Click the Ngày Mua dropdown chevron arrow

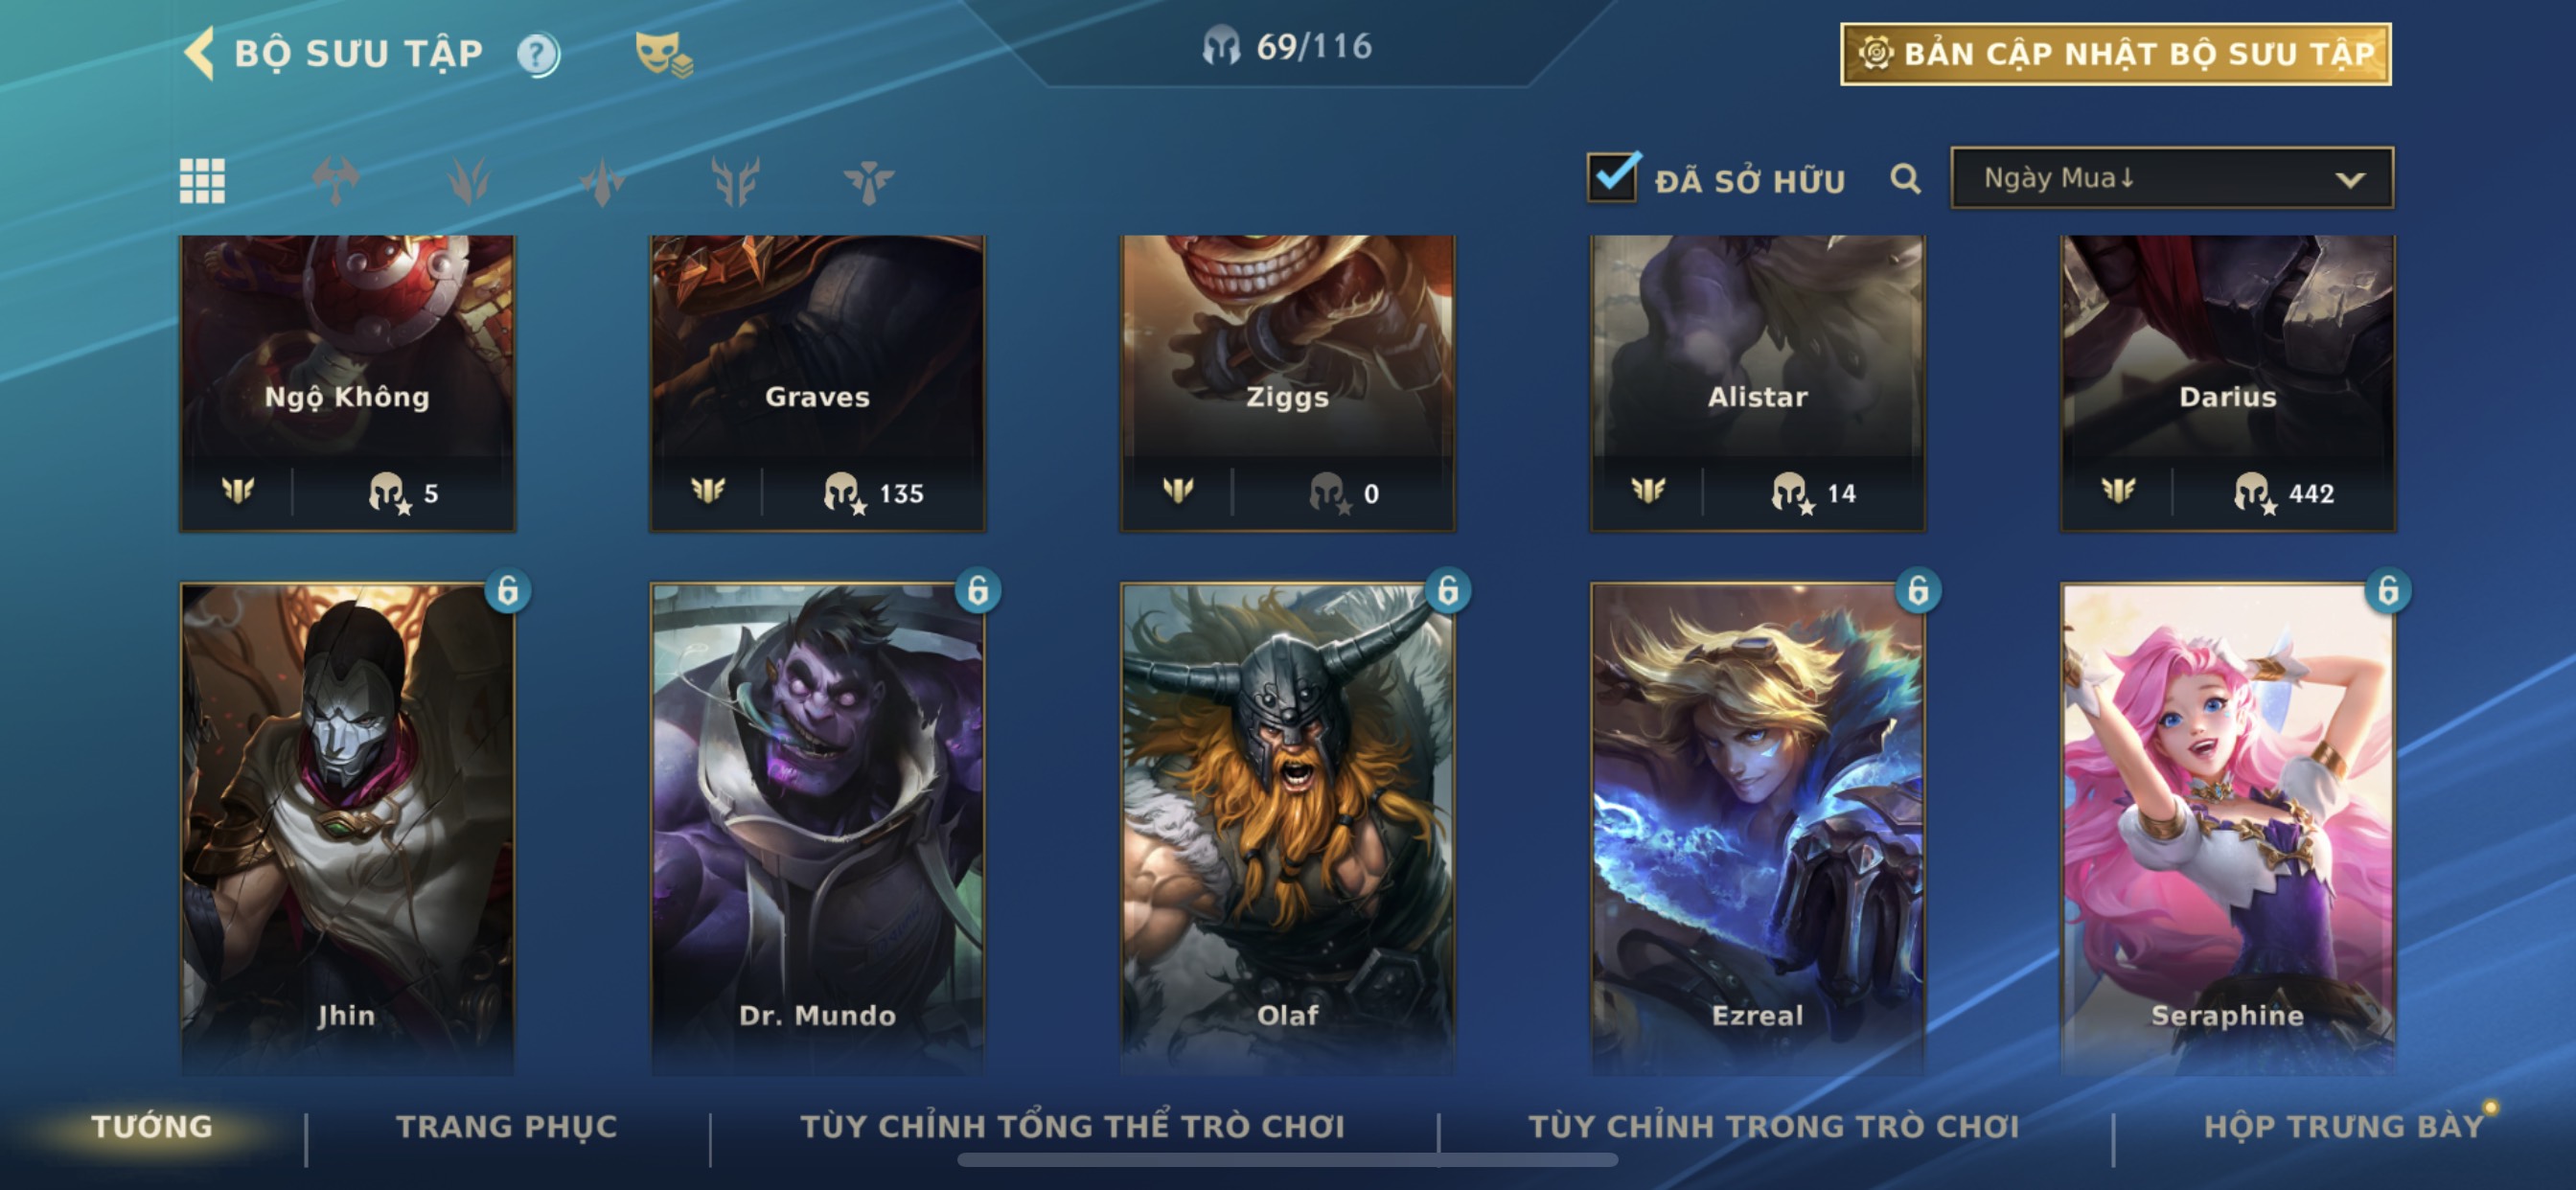click(2350, 180)
